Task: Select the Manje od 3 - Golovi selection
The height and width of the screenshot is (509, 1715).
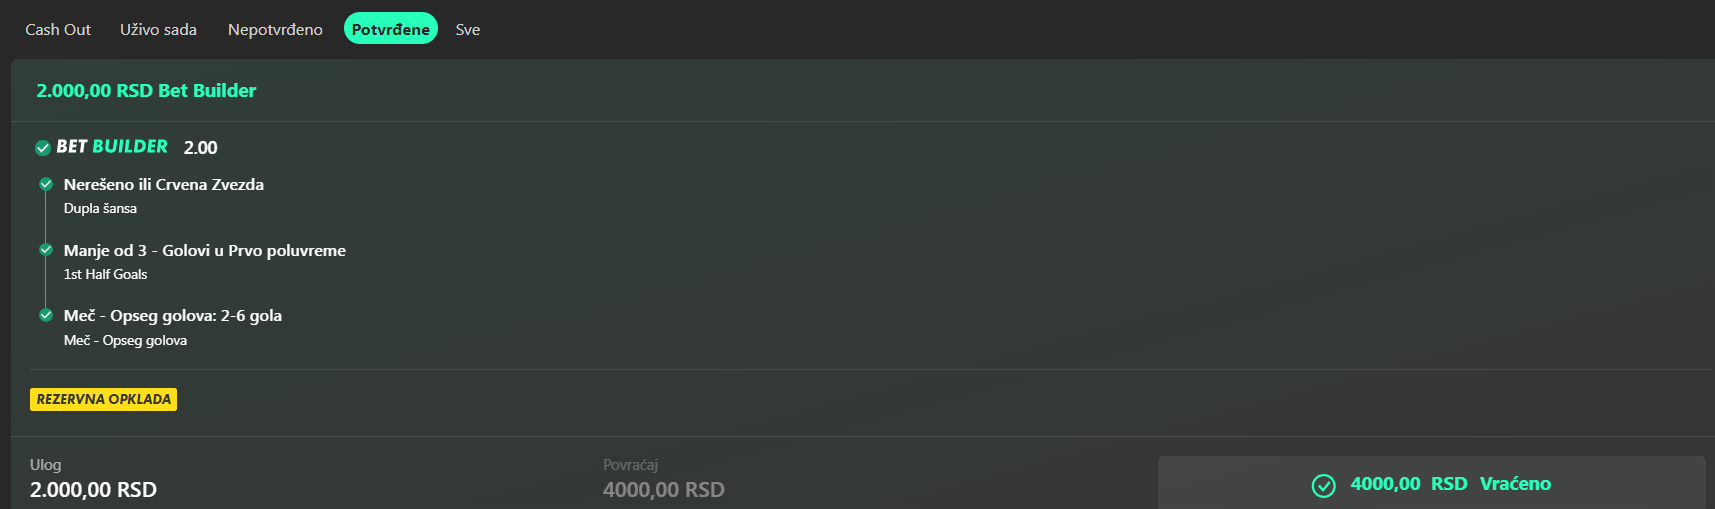Action: pyautogui.click(x=205, y=251)
